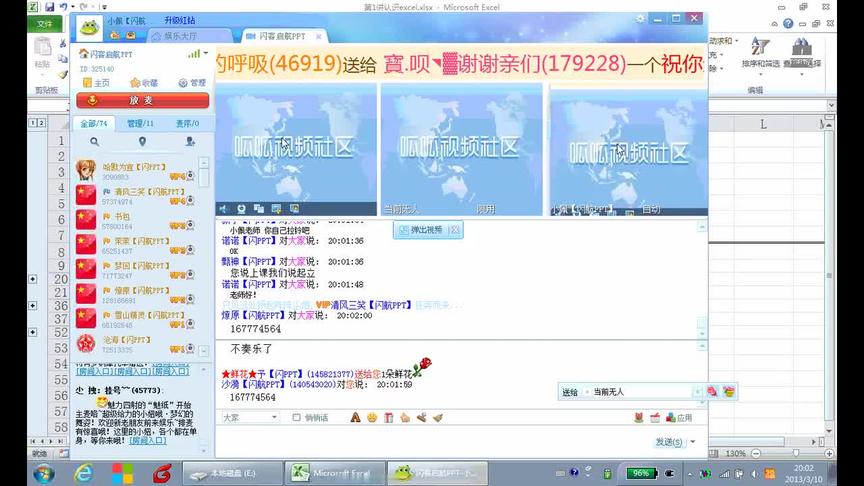Click the Excel help question mark icon
The image size is (864, 486).
coord(788,23)
